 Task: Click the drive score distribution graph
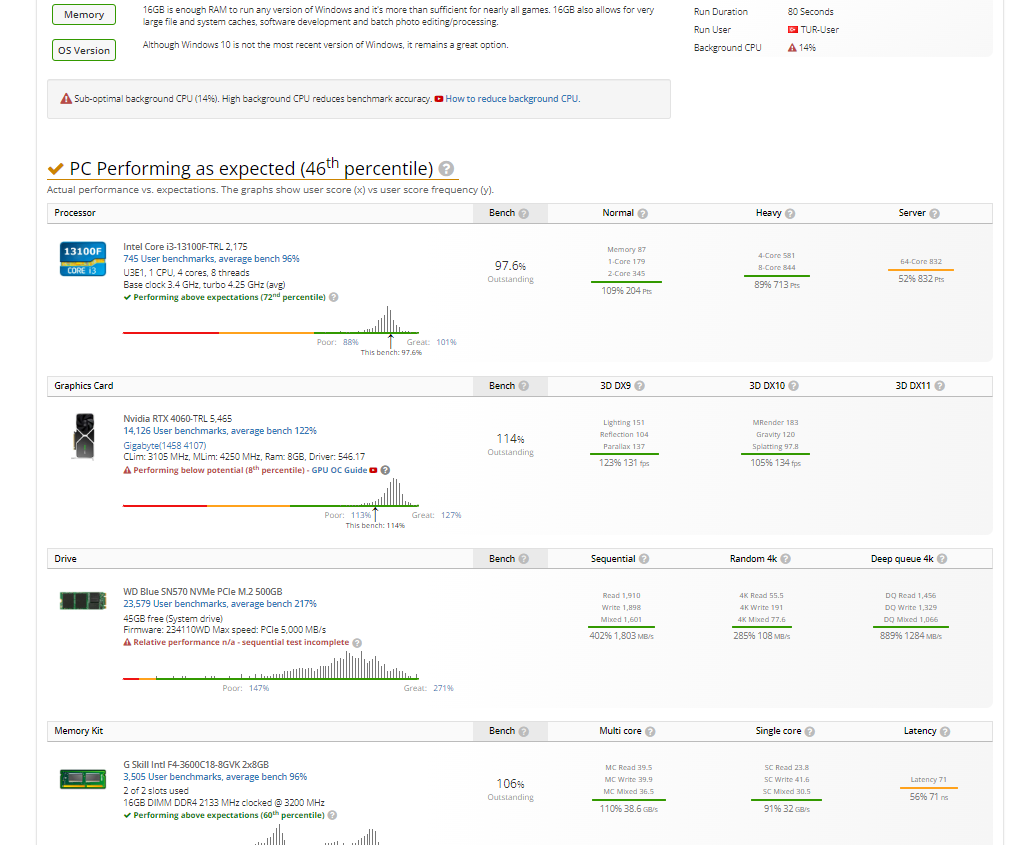coord(271,666)
